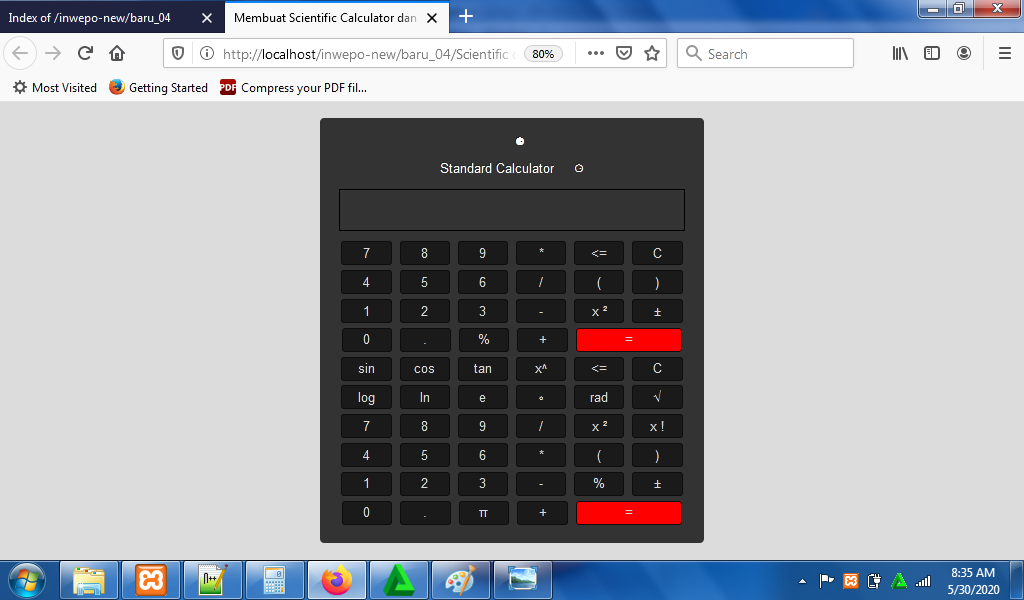
Task: Click the tan button
Action: point(483,369)
